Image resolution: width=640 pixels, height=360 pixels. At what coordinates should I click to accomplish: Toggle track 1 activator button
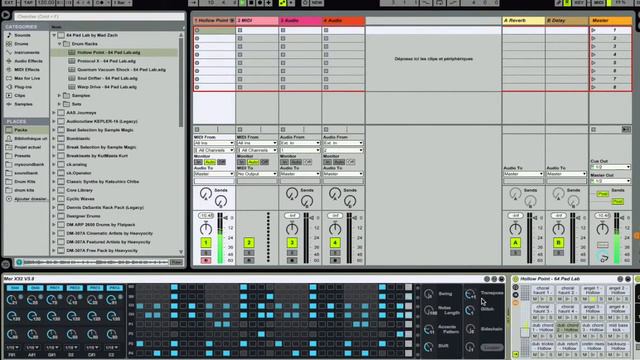pyautogui.click(x=206, y=243)
